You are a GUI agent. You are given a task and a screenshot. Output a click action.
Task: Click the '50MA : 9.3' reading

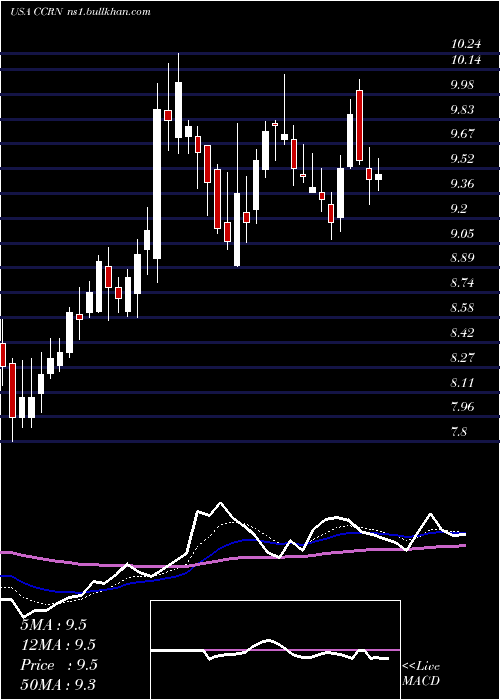point(58,685)
